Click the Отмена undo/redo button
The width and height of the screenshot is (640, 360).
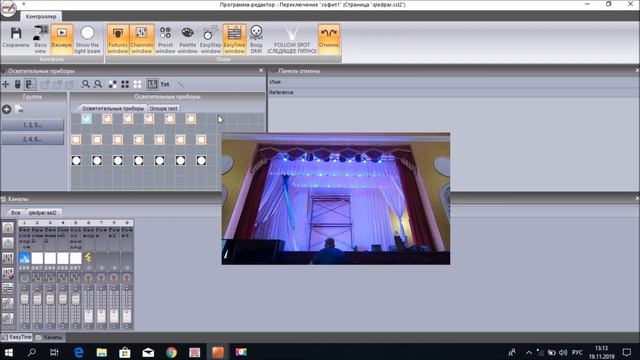click(329, 39)
